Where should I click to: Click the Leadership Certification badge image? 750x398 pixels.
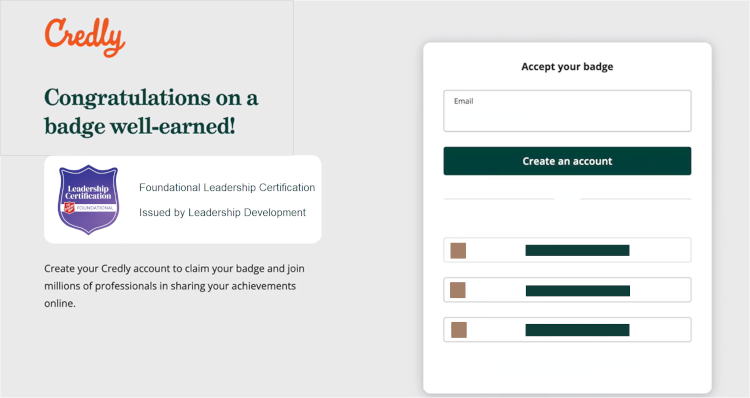[88, 199]
